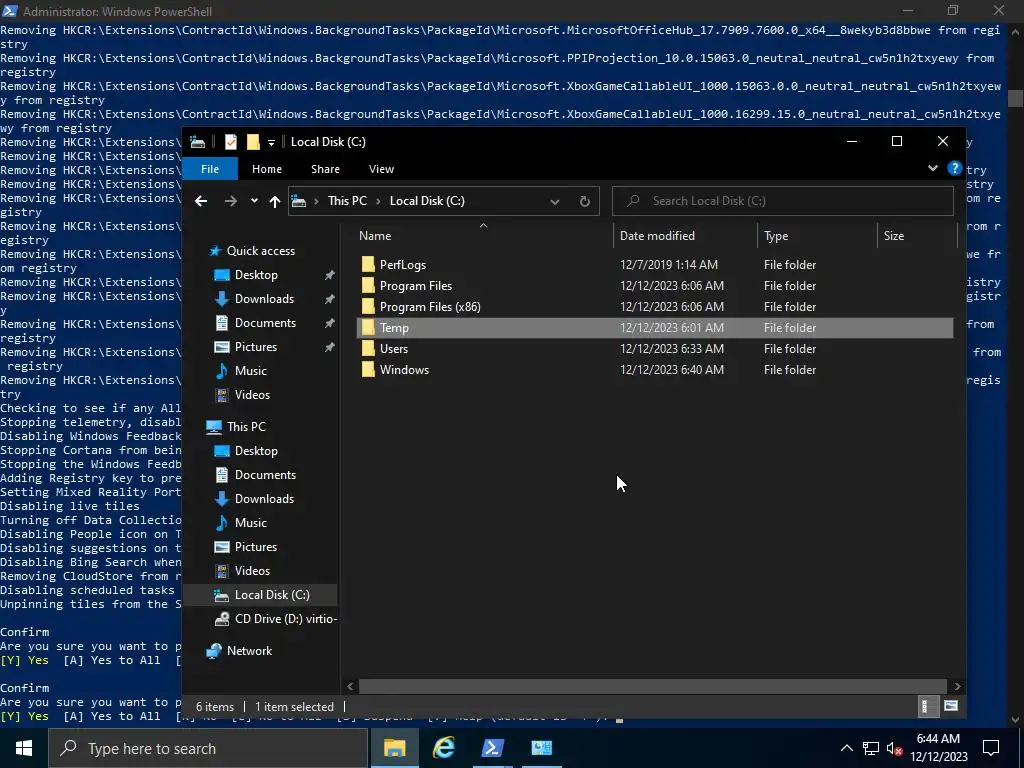Show hidden system tray icons
The width and height of the screenshot is (1024, 768).
846,748
